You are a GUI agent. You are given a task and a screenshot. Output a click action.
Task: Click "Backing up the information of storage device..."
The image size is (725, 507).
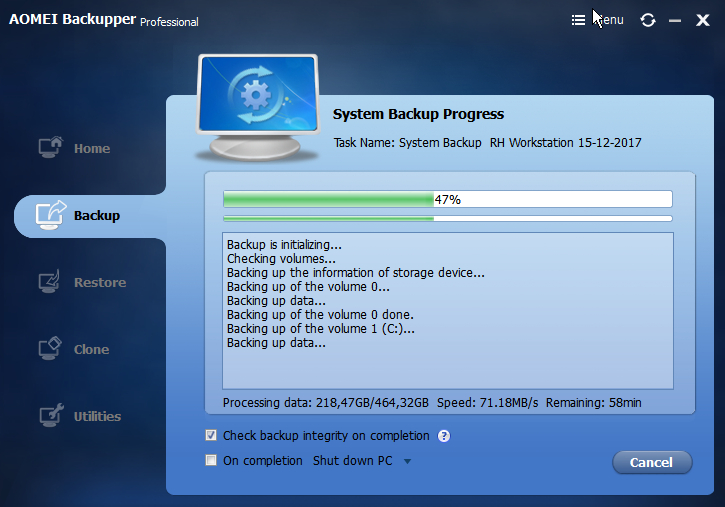point(356,273)
